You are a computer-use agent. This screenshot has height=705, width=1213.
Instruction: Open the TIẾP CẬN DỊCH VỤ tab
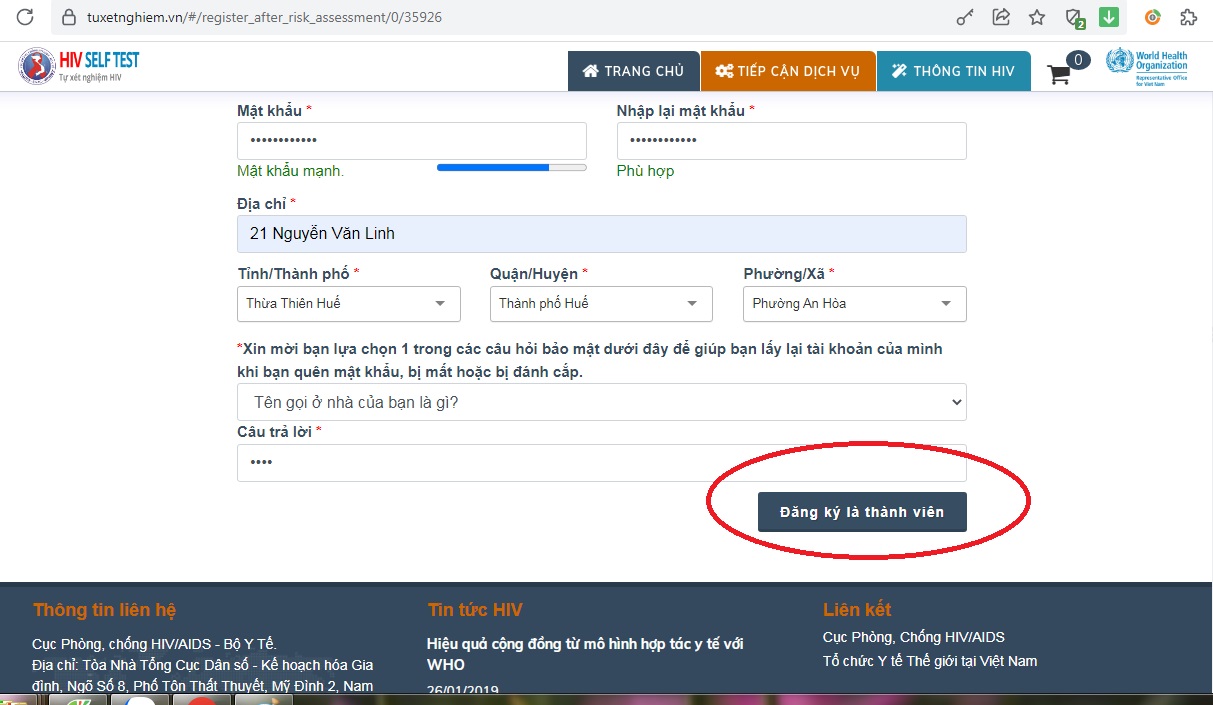coord(788,71)
